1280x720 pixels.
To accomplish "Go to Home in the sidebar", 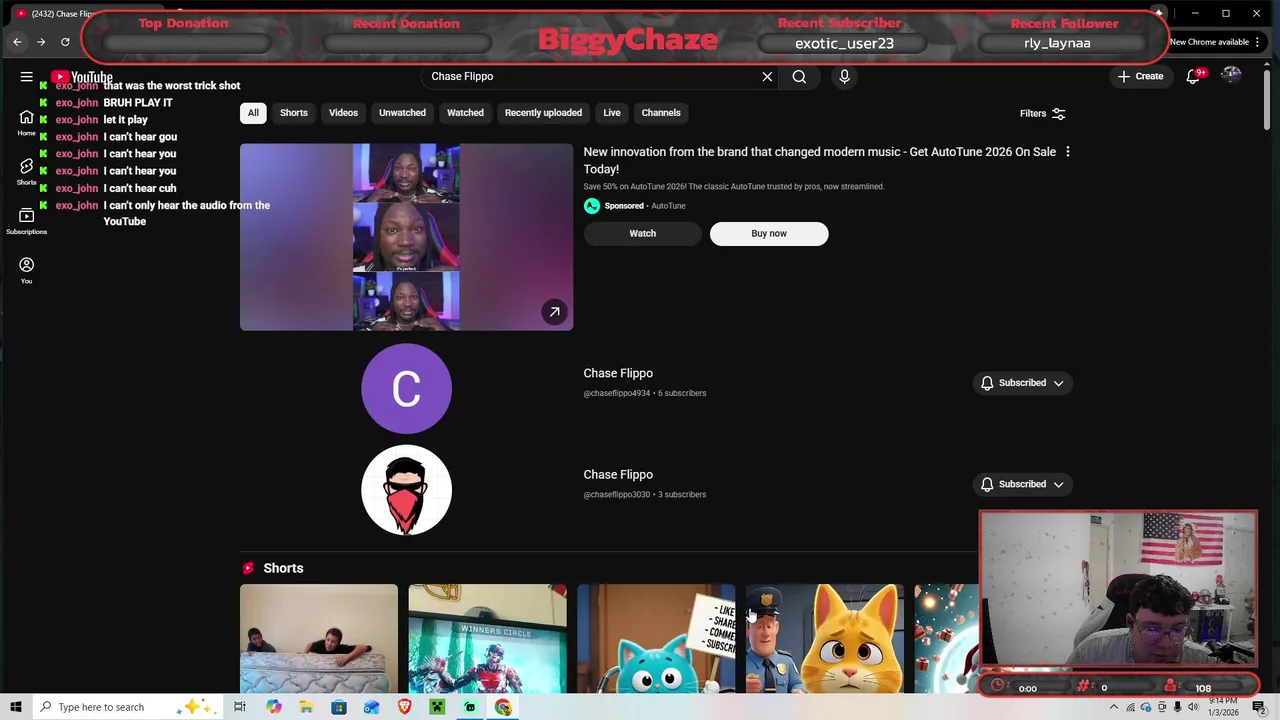I will tap(26, 122).
